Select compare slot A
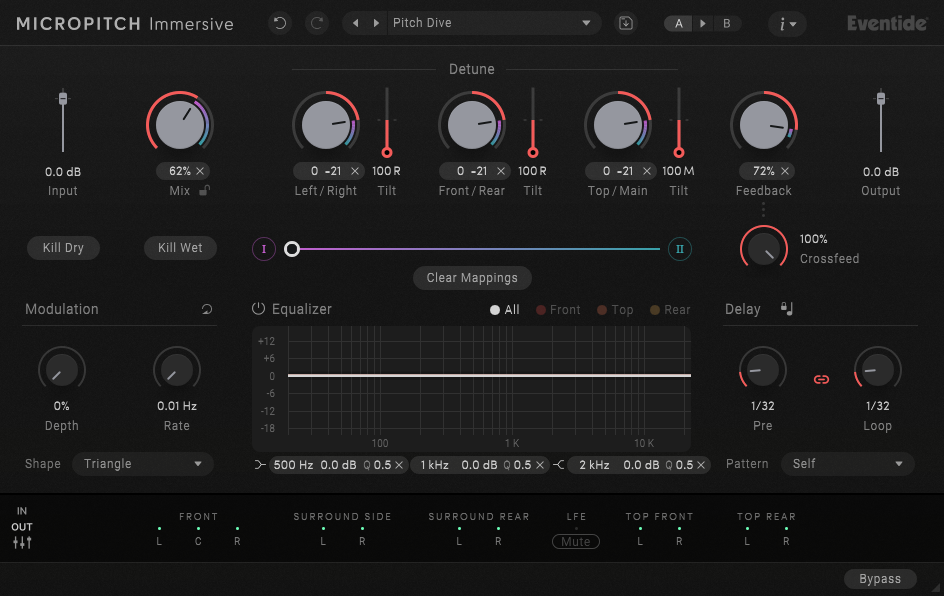 point(678,23)
